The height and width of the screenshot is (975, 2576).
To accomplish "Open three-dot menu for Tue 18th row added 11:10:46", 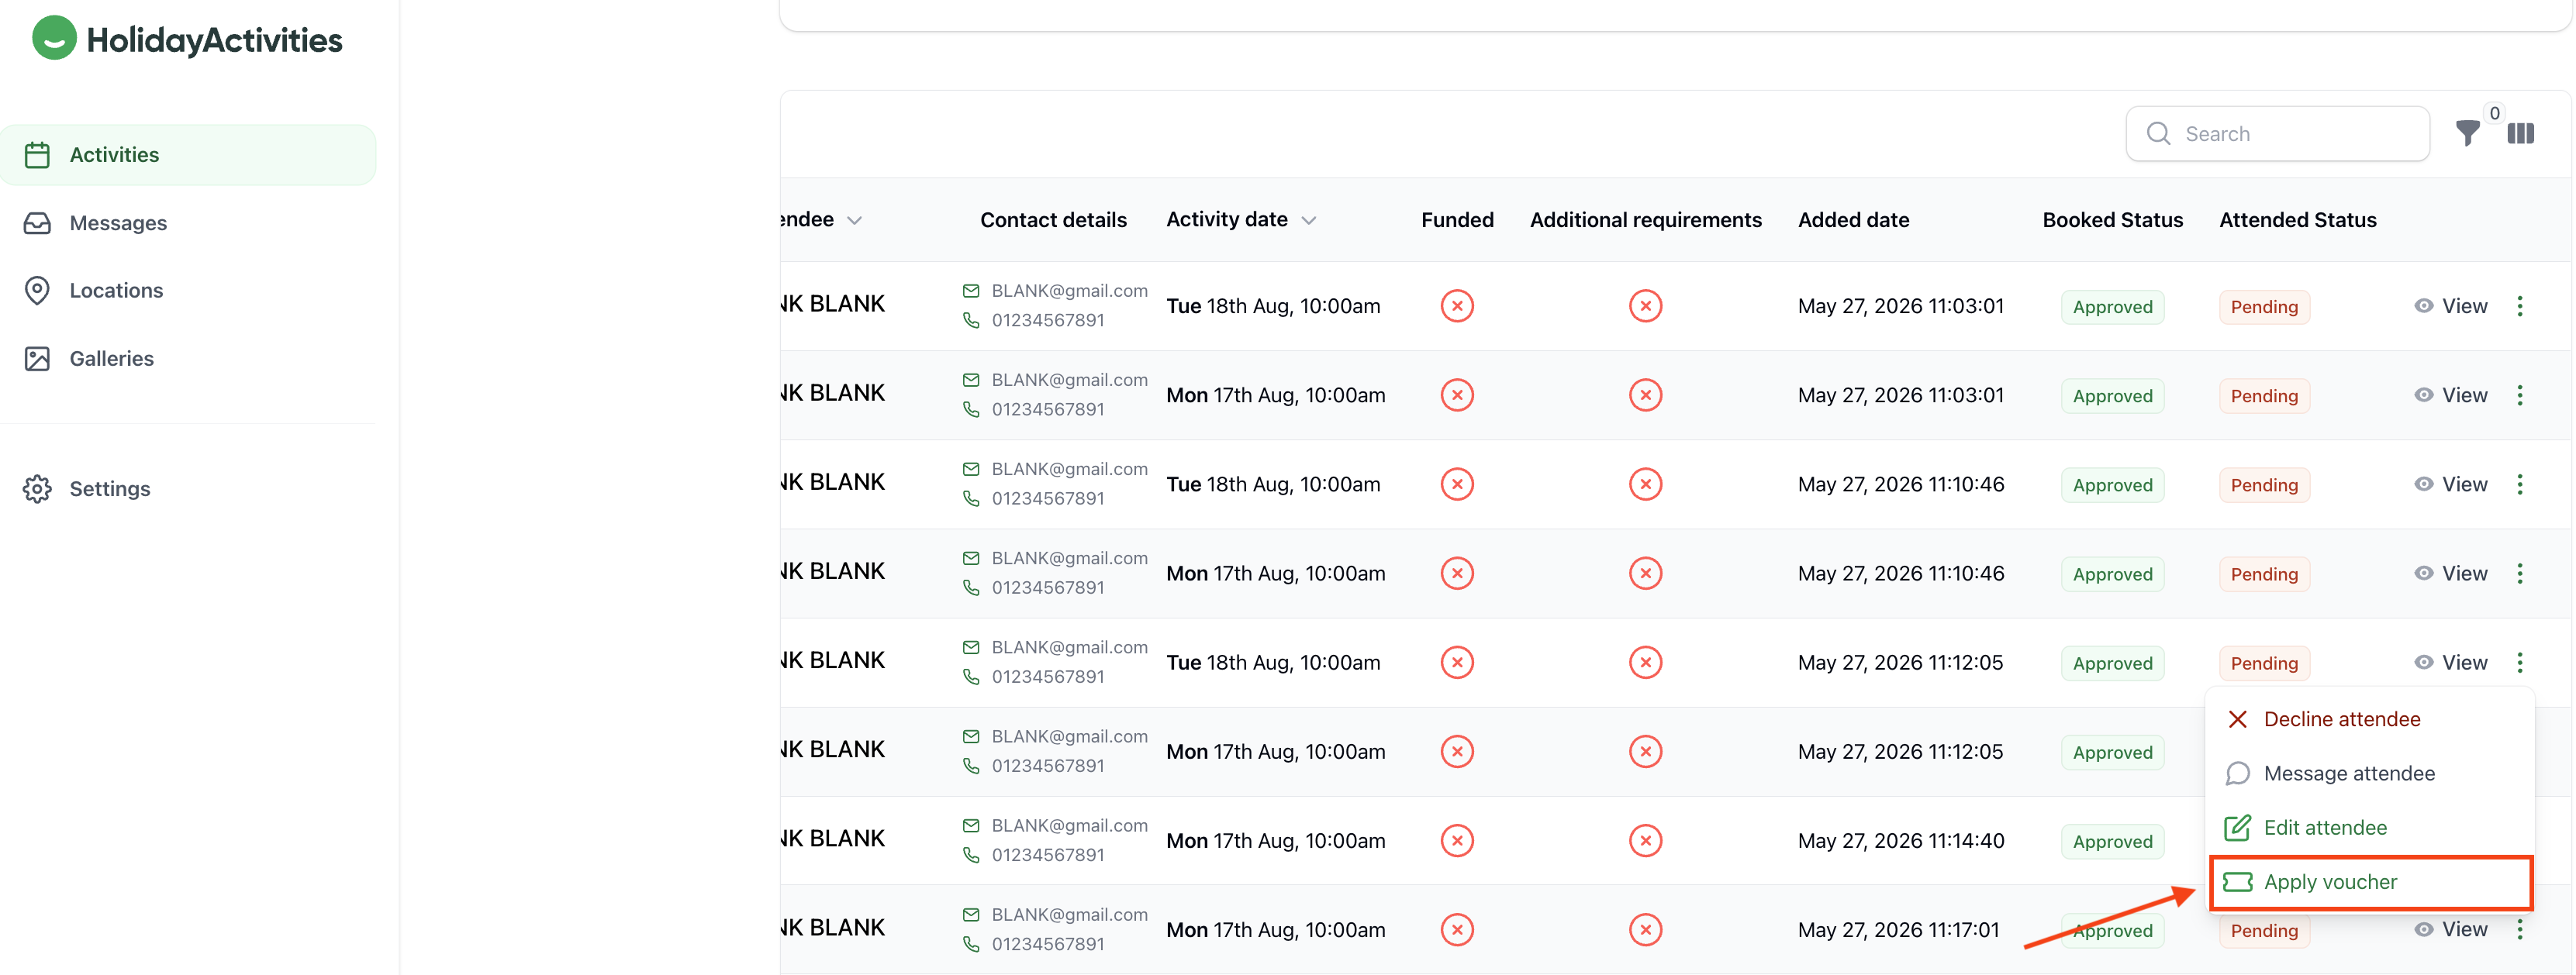I will pos(2520,484).
